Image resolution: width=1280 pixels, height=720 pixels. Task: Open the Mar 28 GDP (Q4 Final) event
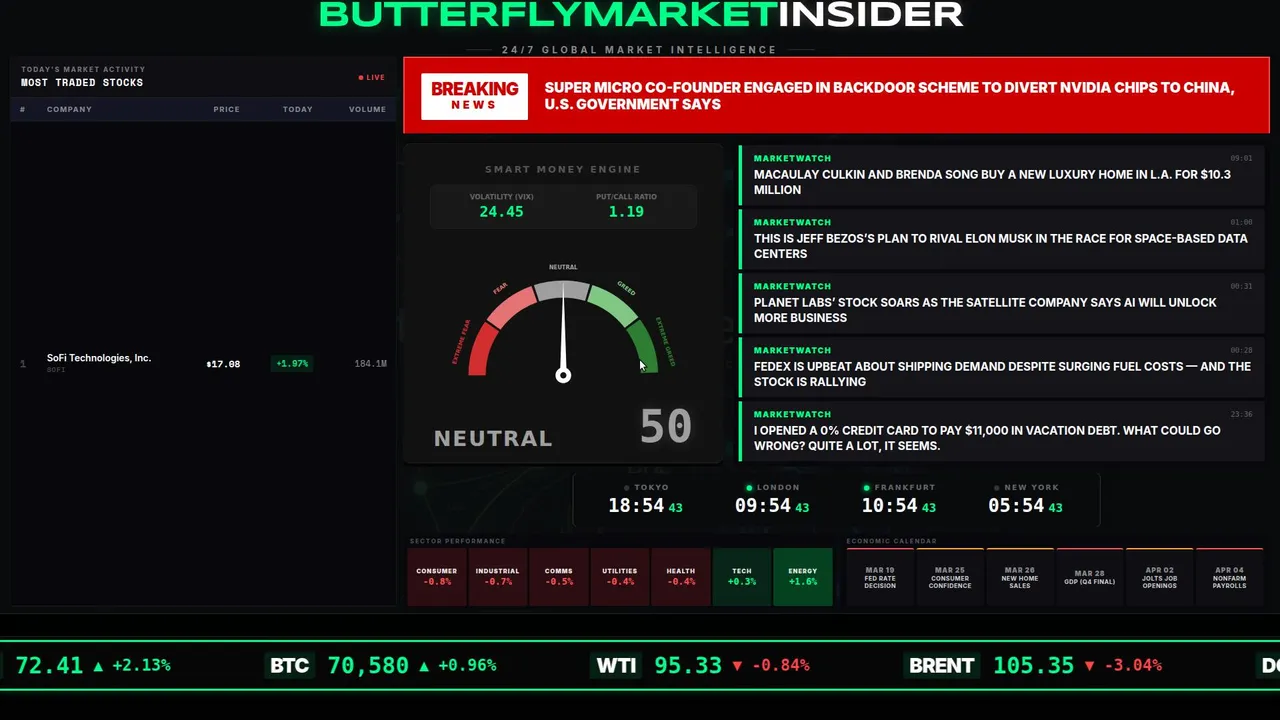[x=1090, y=577]
